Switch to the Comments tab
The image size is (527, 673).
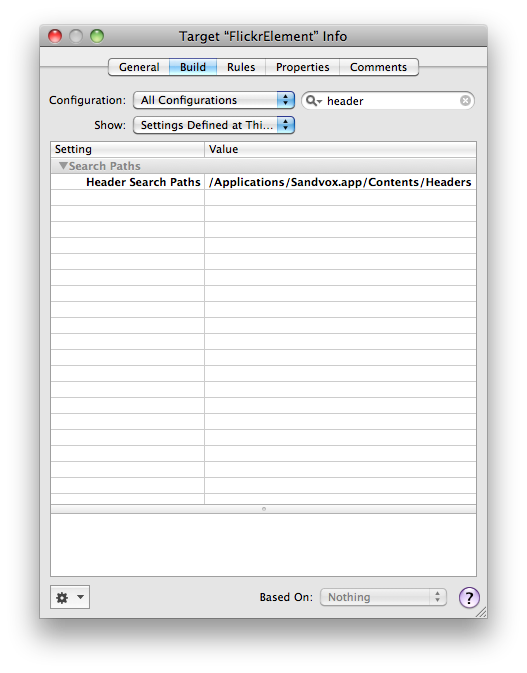coord(378,67)
